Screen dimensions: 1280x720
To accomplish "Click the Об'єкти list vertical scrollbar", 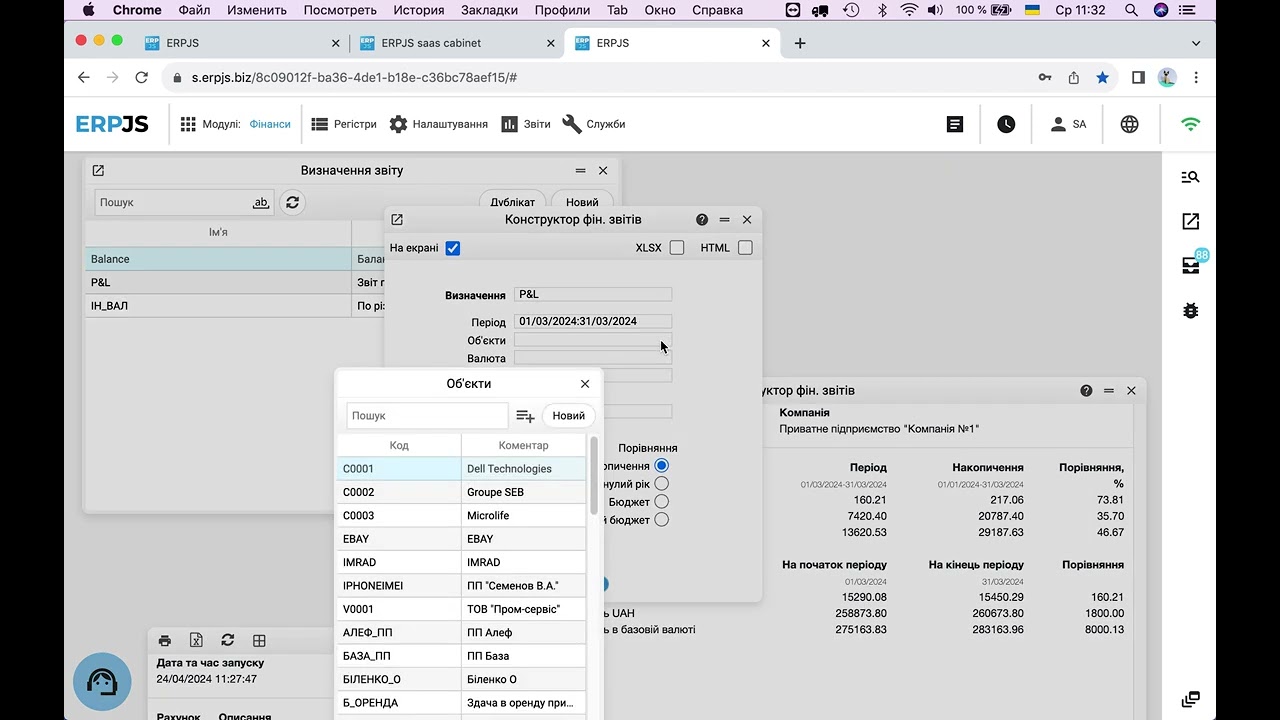I will [594, 475].
